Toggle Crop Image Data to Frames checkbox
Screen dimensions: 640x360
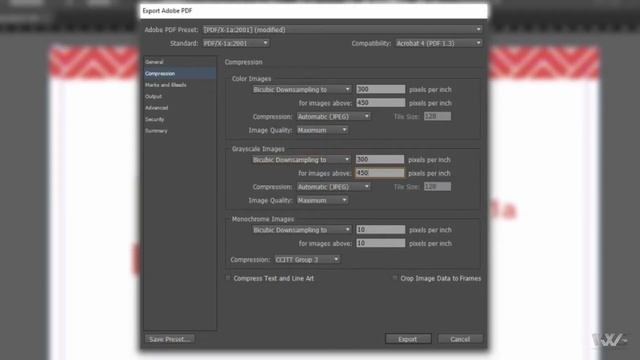click(x=395, y=278)
